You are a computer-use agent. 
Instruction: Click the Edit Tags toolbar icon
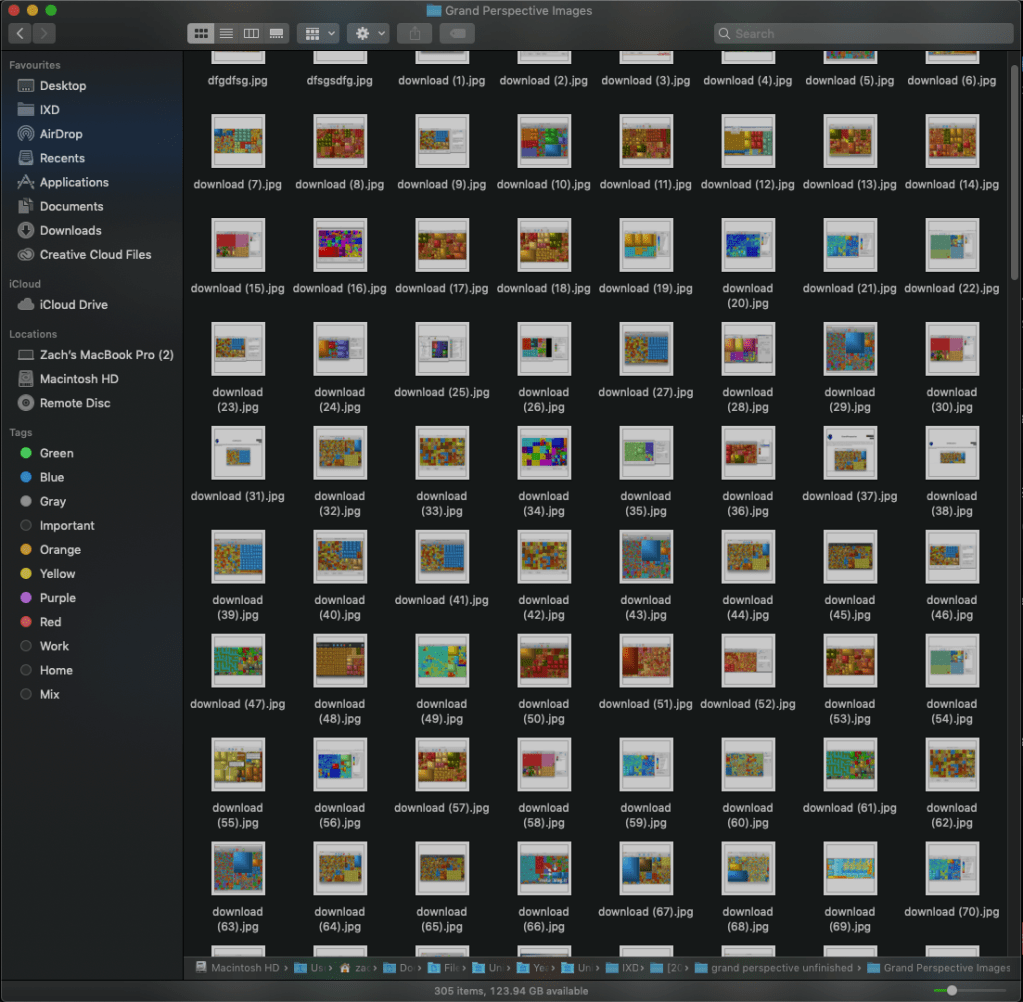coord(457,33)
